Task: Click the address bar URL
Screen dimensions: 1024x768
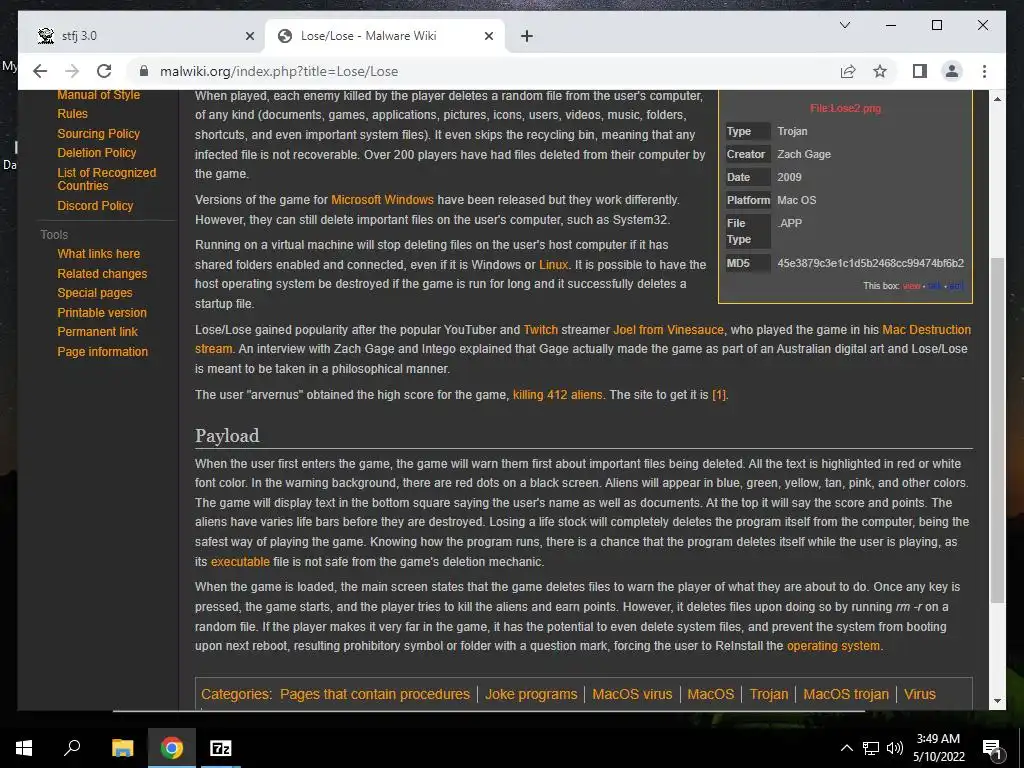Action: 279,71
